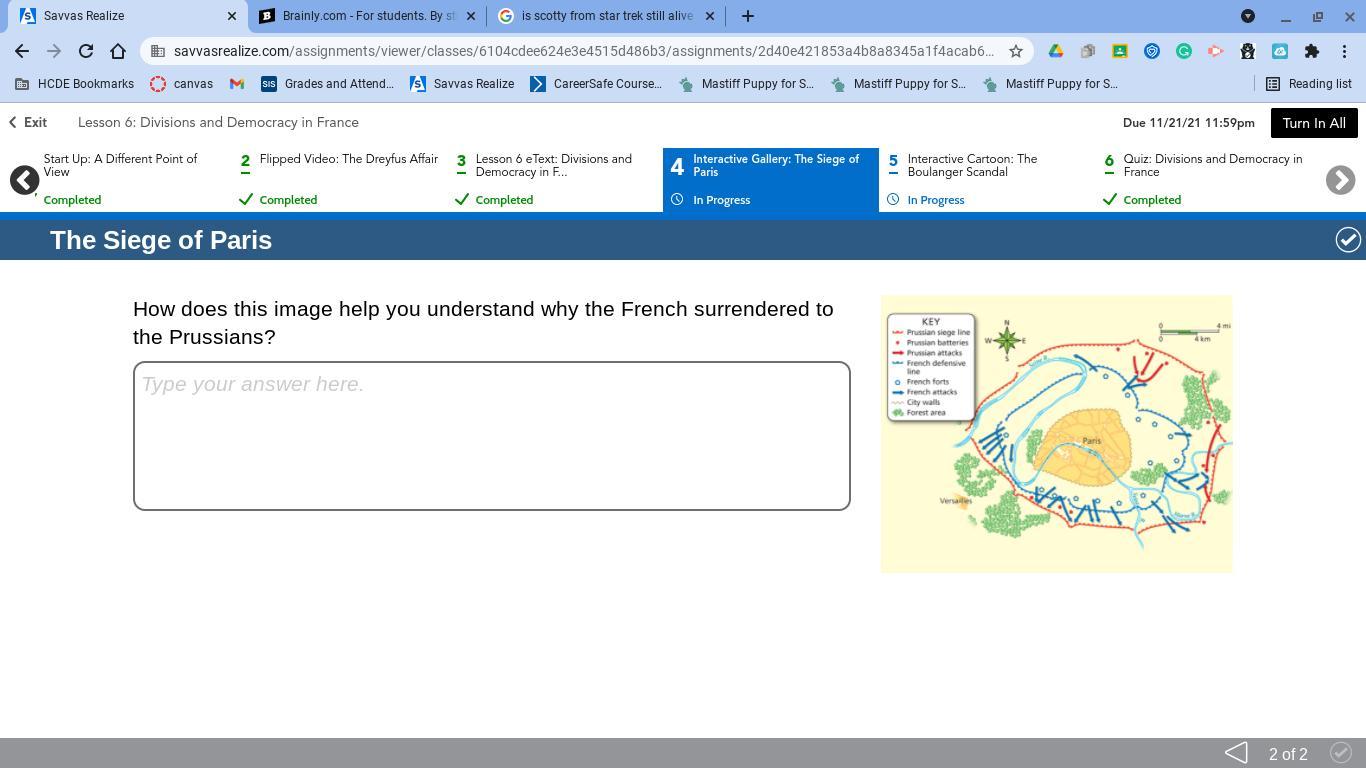Open the browser home page
The image size is (1366, 768).
pos(118,51)
